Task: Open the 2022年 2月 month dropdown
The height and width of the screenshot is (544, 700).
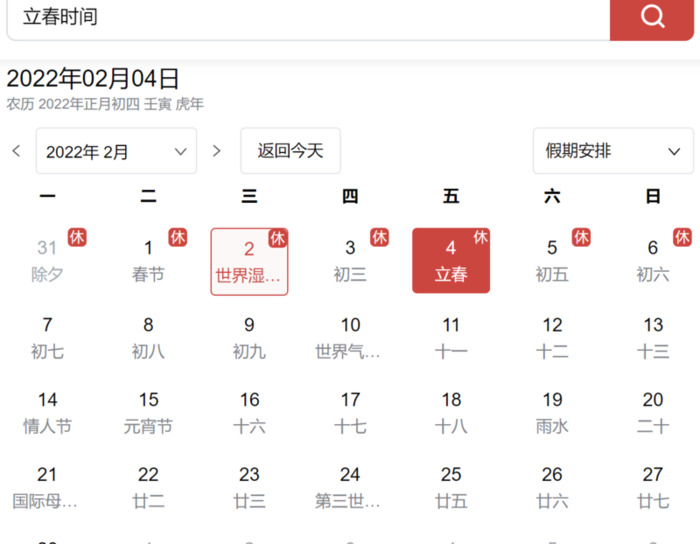Action: (x=116, y=151)
